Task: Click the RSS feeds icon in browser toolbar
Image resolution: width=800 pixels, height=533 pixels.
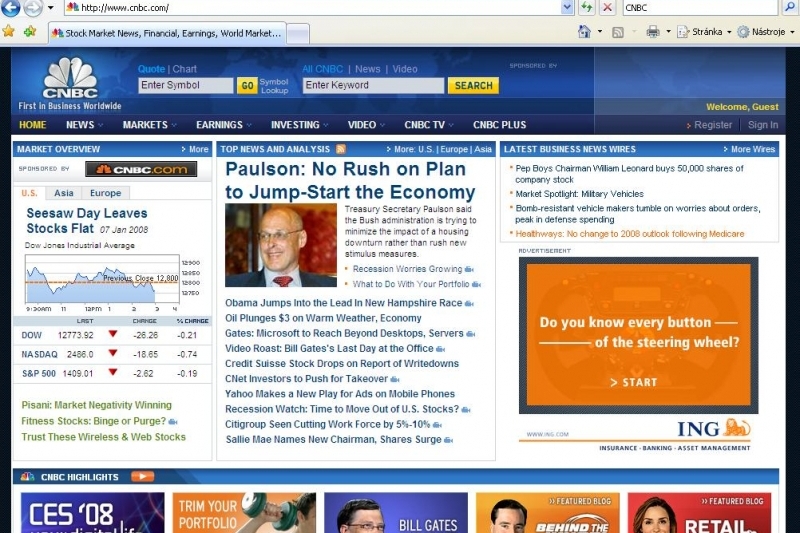Action: click(618, 32)
